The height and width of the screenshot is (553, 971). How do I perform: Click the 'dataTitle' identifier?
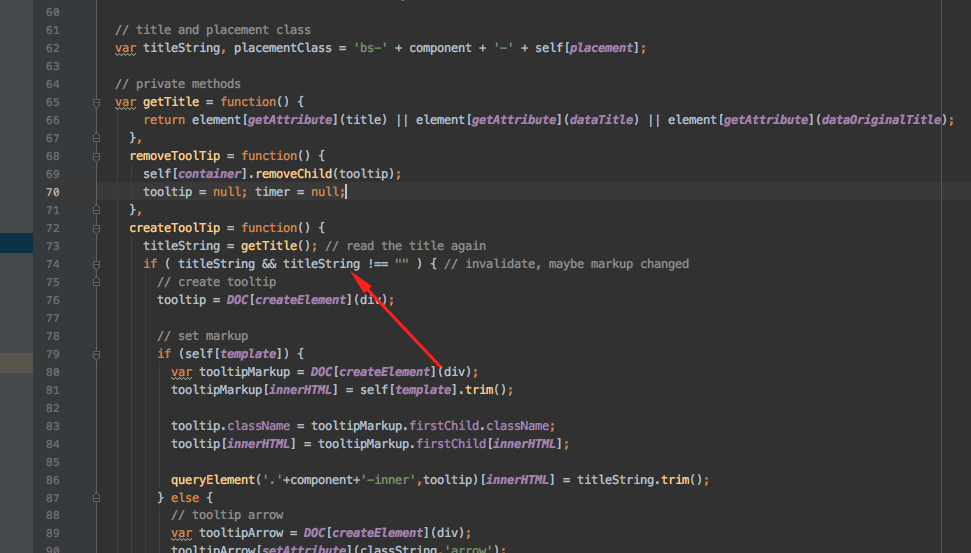click(x=601, y=120)
